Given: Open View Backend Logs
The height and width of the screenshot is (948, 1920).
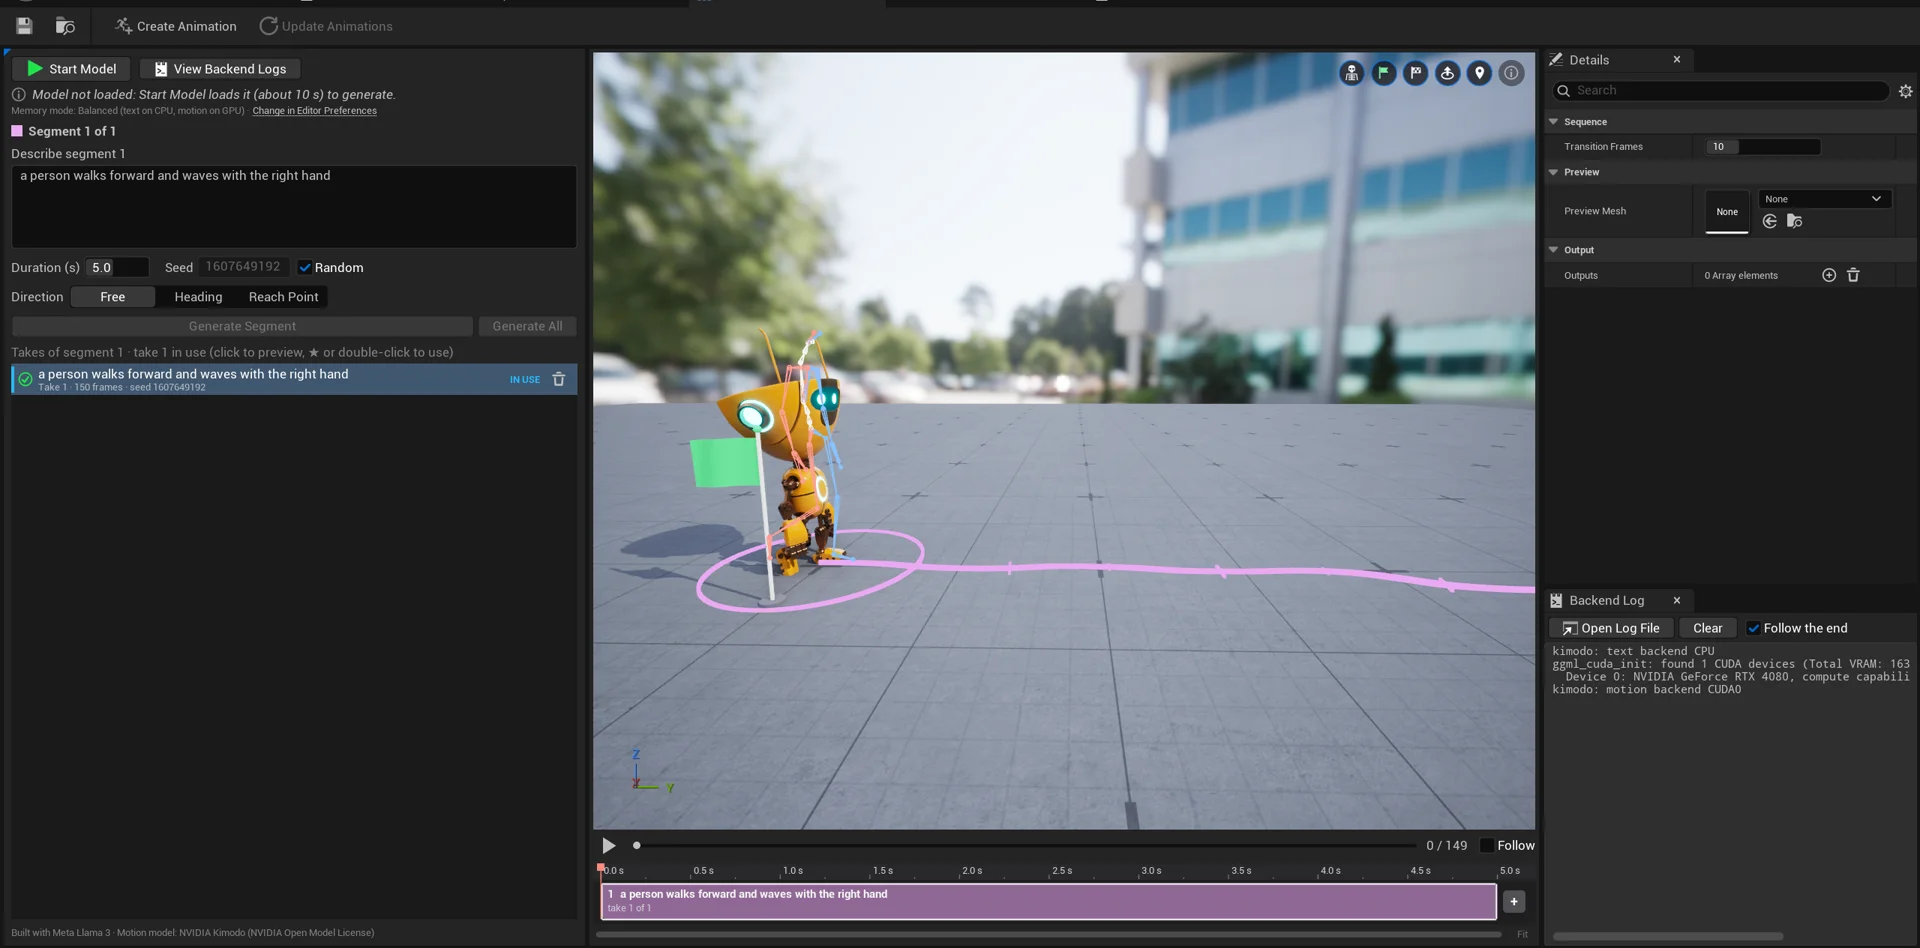Looking at the screenshot, I should click(220, 69).
